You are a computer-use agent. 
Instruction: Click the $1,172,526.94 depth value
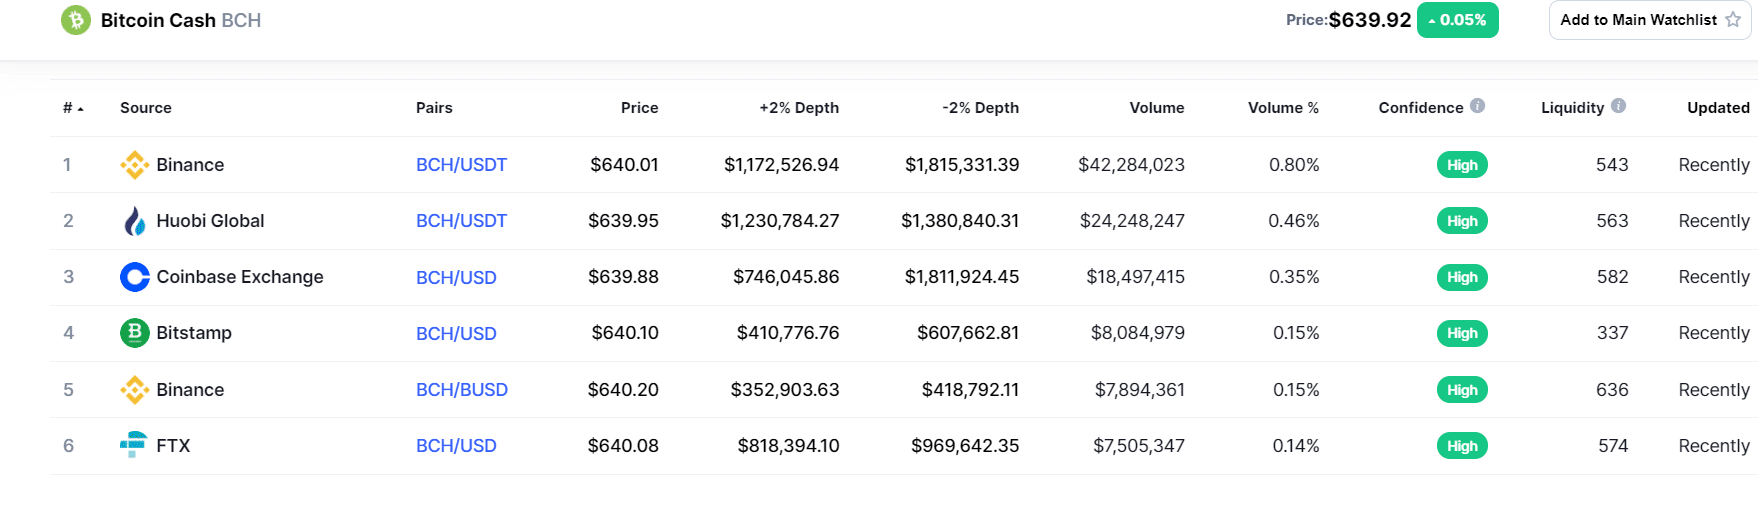tap(782, 165)
